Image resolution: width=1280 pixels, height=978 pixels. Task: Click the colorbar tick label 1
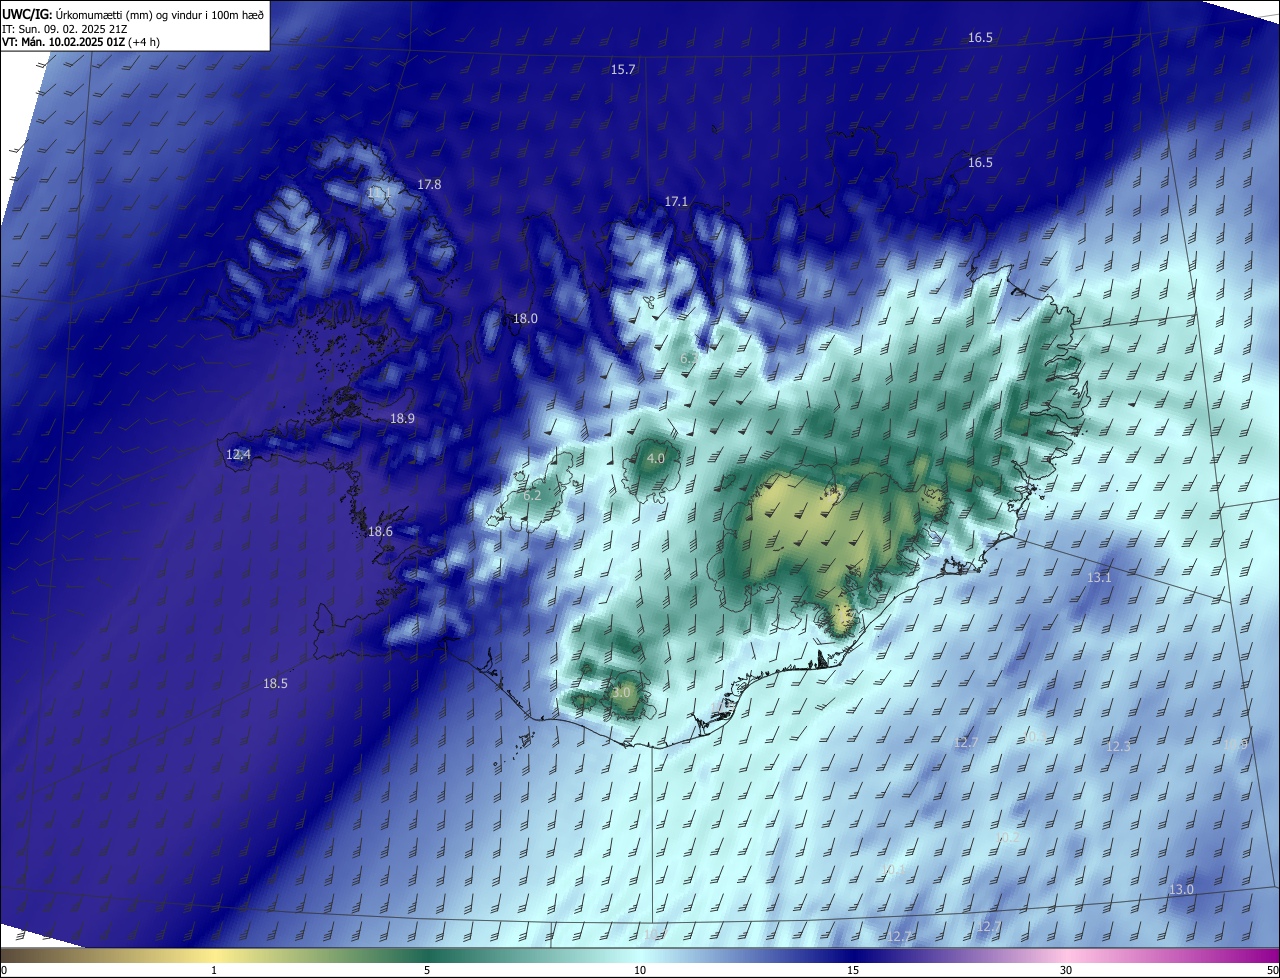coord(214,970)
